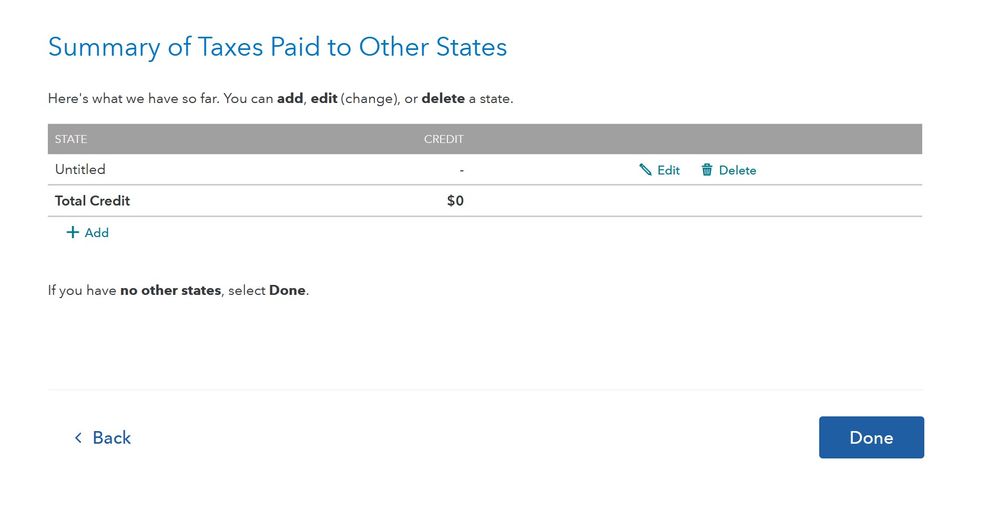The width and height of the screenshot is (999, 532).
Task: Click the CREDIT column header
Action: [x=444, y=139]
